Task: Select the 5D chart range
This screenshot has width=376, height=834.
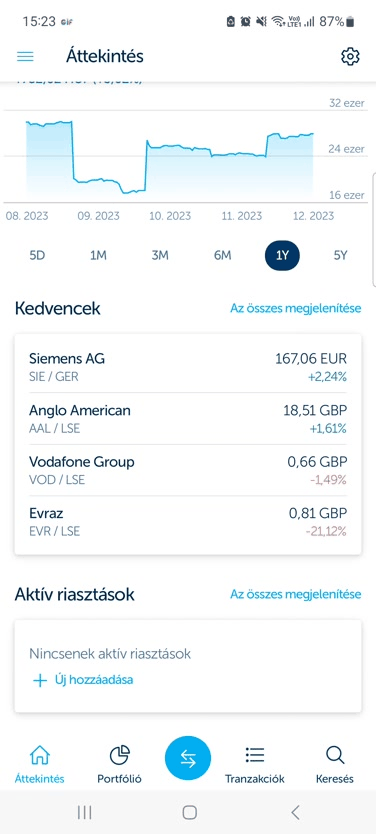Action: [x=37, y=255]
